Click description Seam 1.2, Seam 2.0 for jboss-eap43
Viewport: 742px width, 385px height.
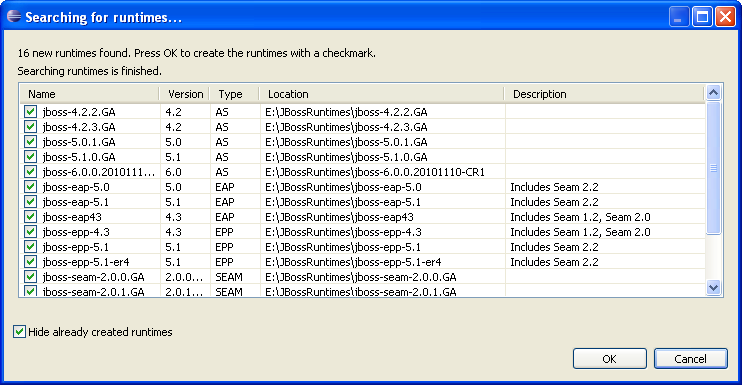pyautogui.click(x=580, y=217)
